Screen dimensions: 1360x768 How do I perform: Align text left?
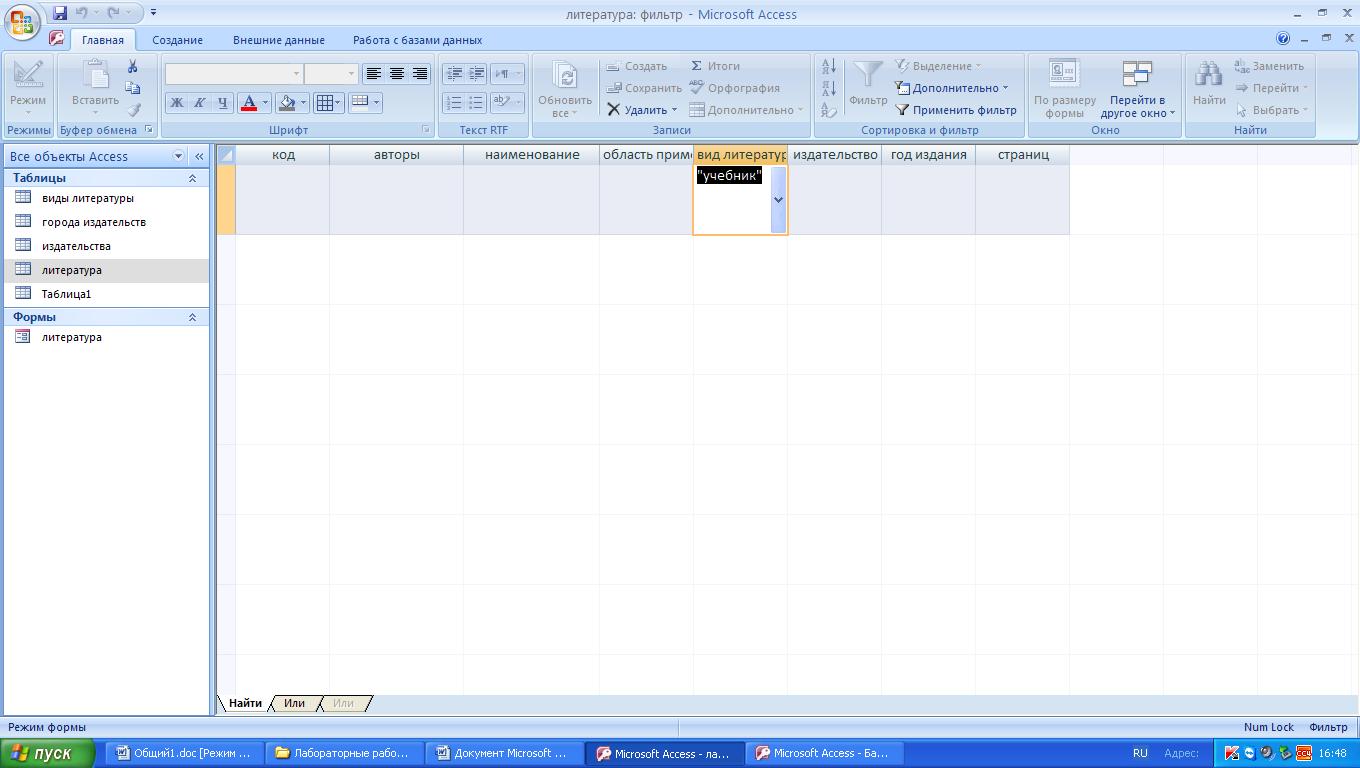click(x=373, y=74)
